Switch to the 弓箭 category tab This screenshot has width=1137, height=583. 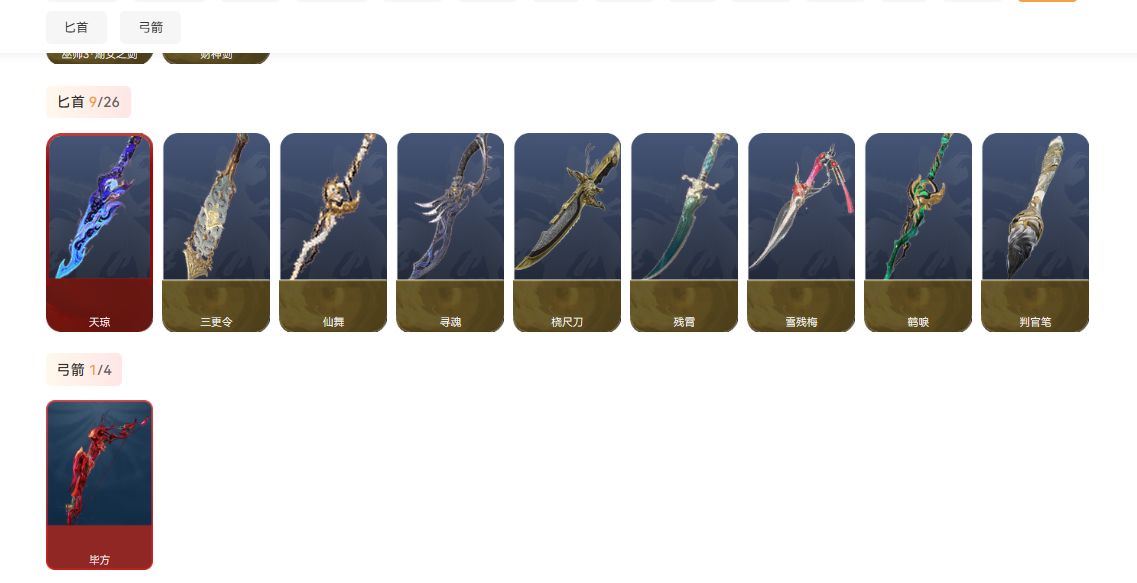150,28
